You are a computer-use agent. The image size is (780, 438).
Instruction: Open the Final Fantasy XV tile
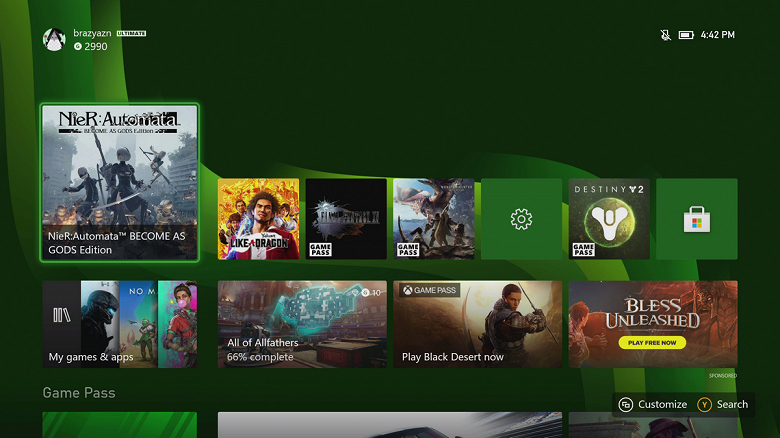tap(346, 219)
